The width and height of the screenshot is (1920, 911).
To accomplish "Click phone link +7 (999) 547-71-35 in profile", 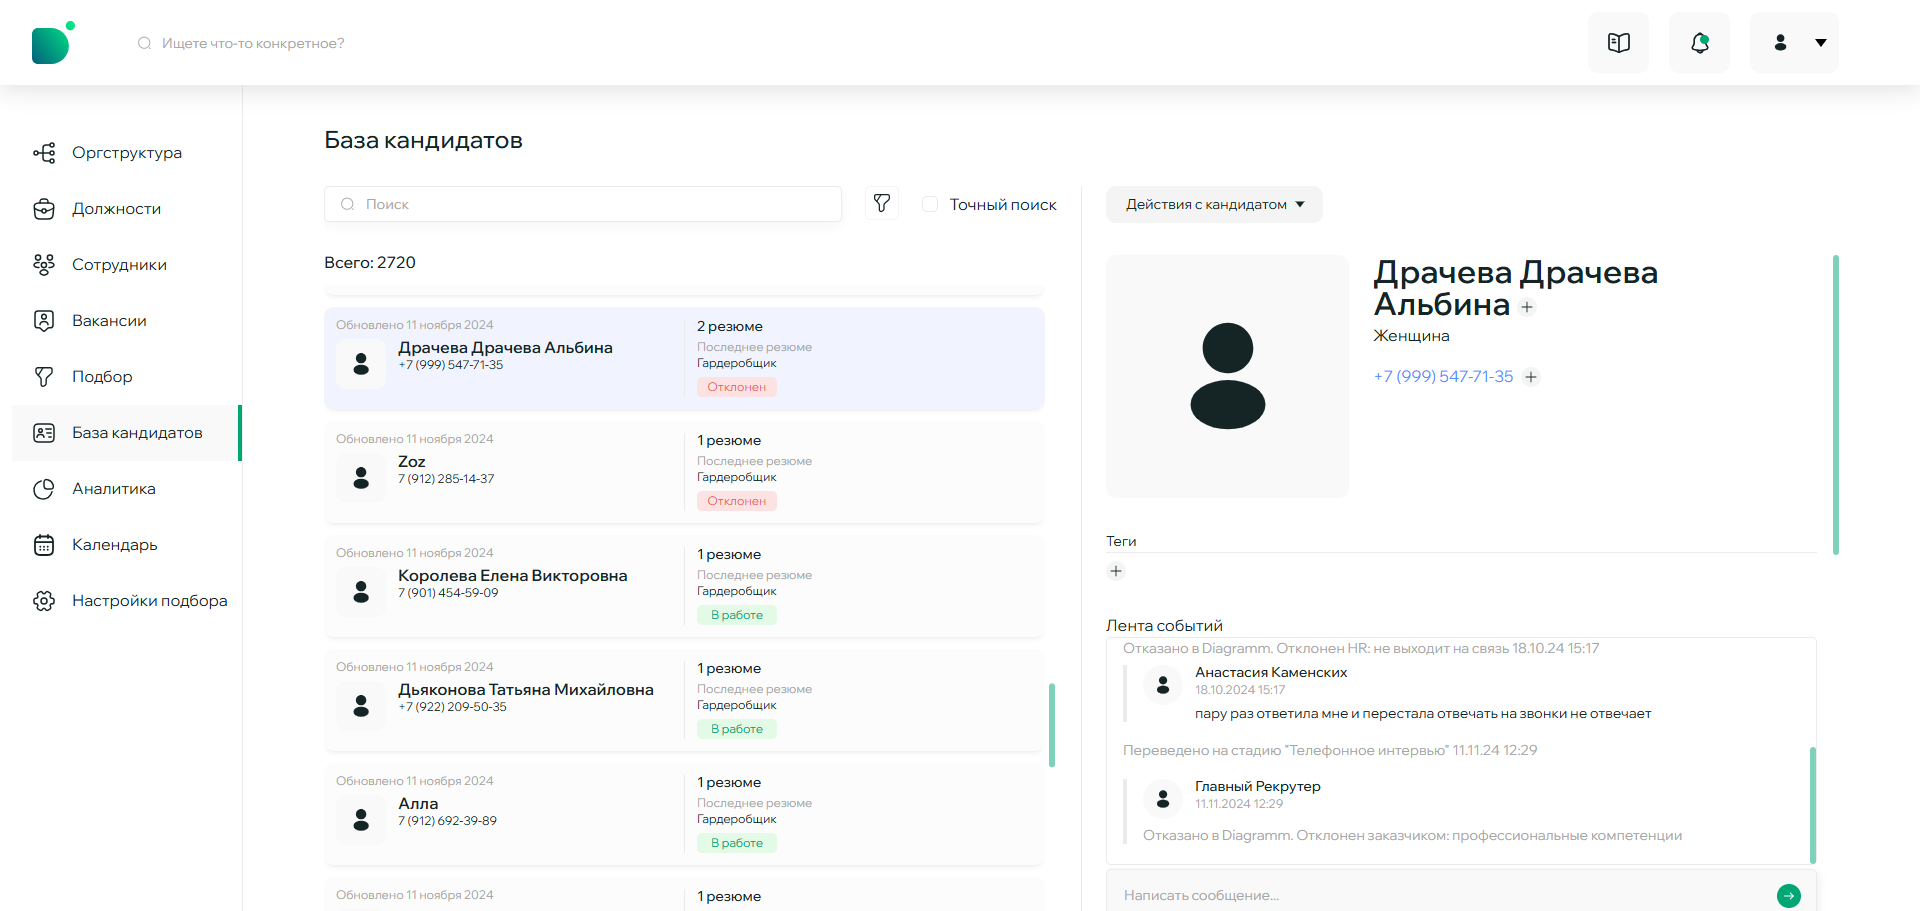I will coord(1443,377).
